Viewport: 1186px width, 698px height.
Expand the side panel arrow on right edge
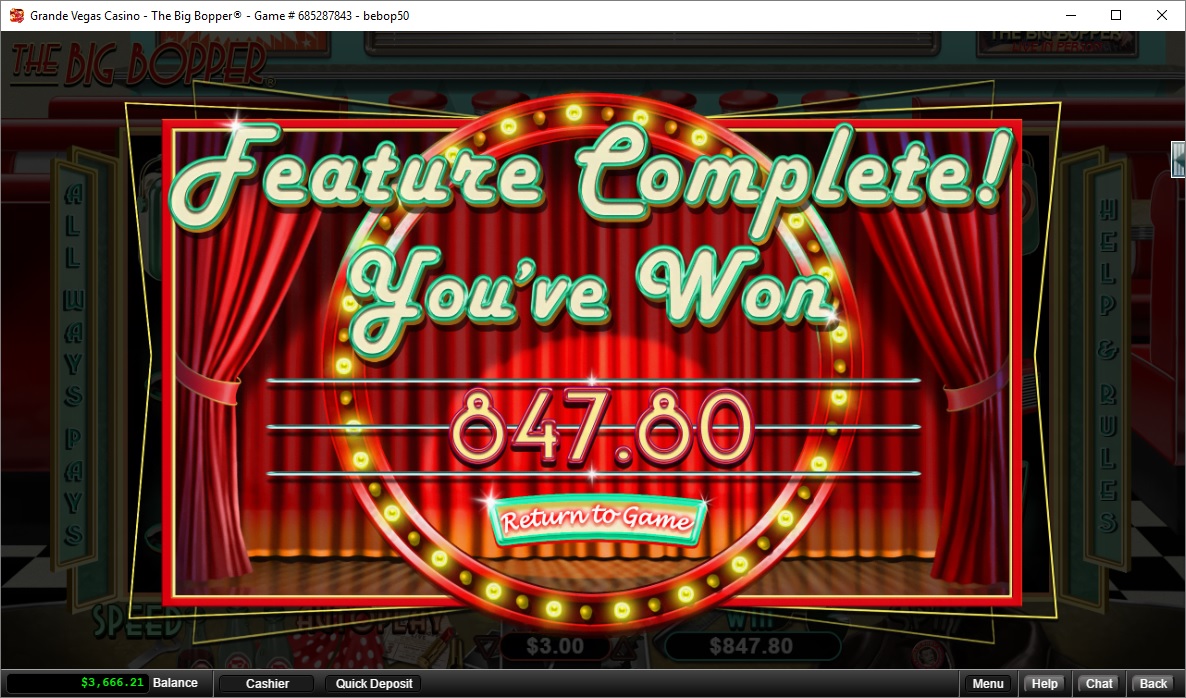[1178, 160]
